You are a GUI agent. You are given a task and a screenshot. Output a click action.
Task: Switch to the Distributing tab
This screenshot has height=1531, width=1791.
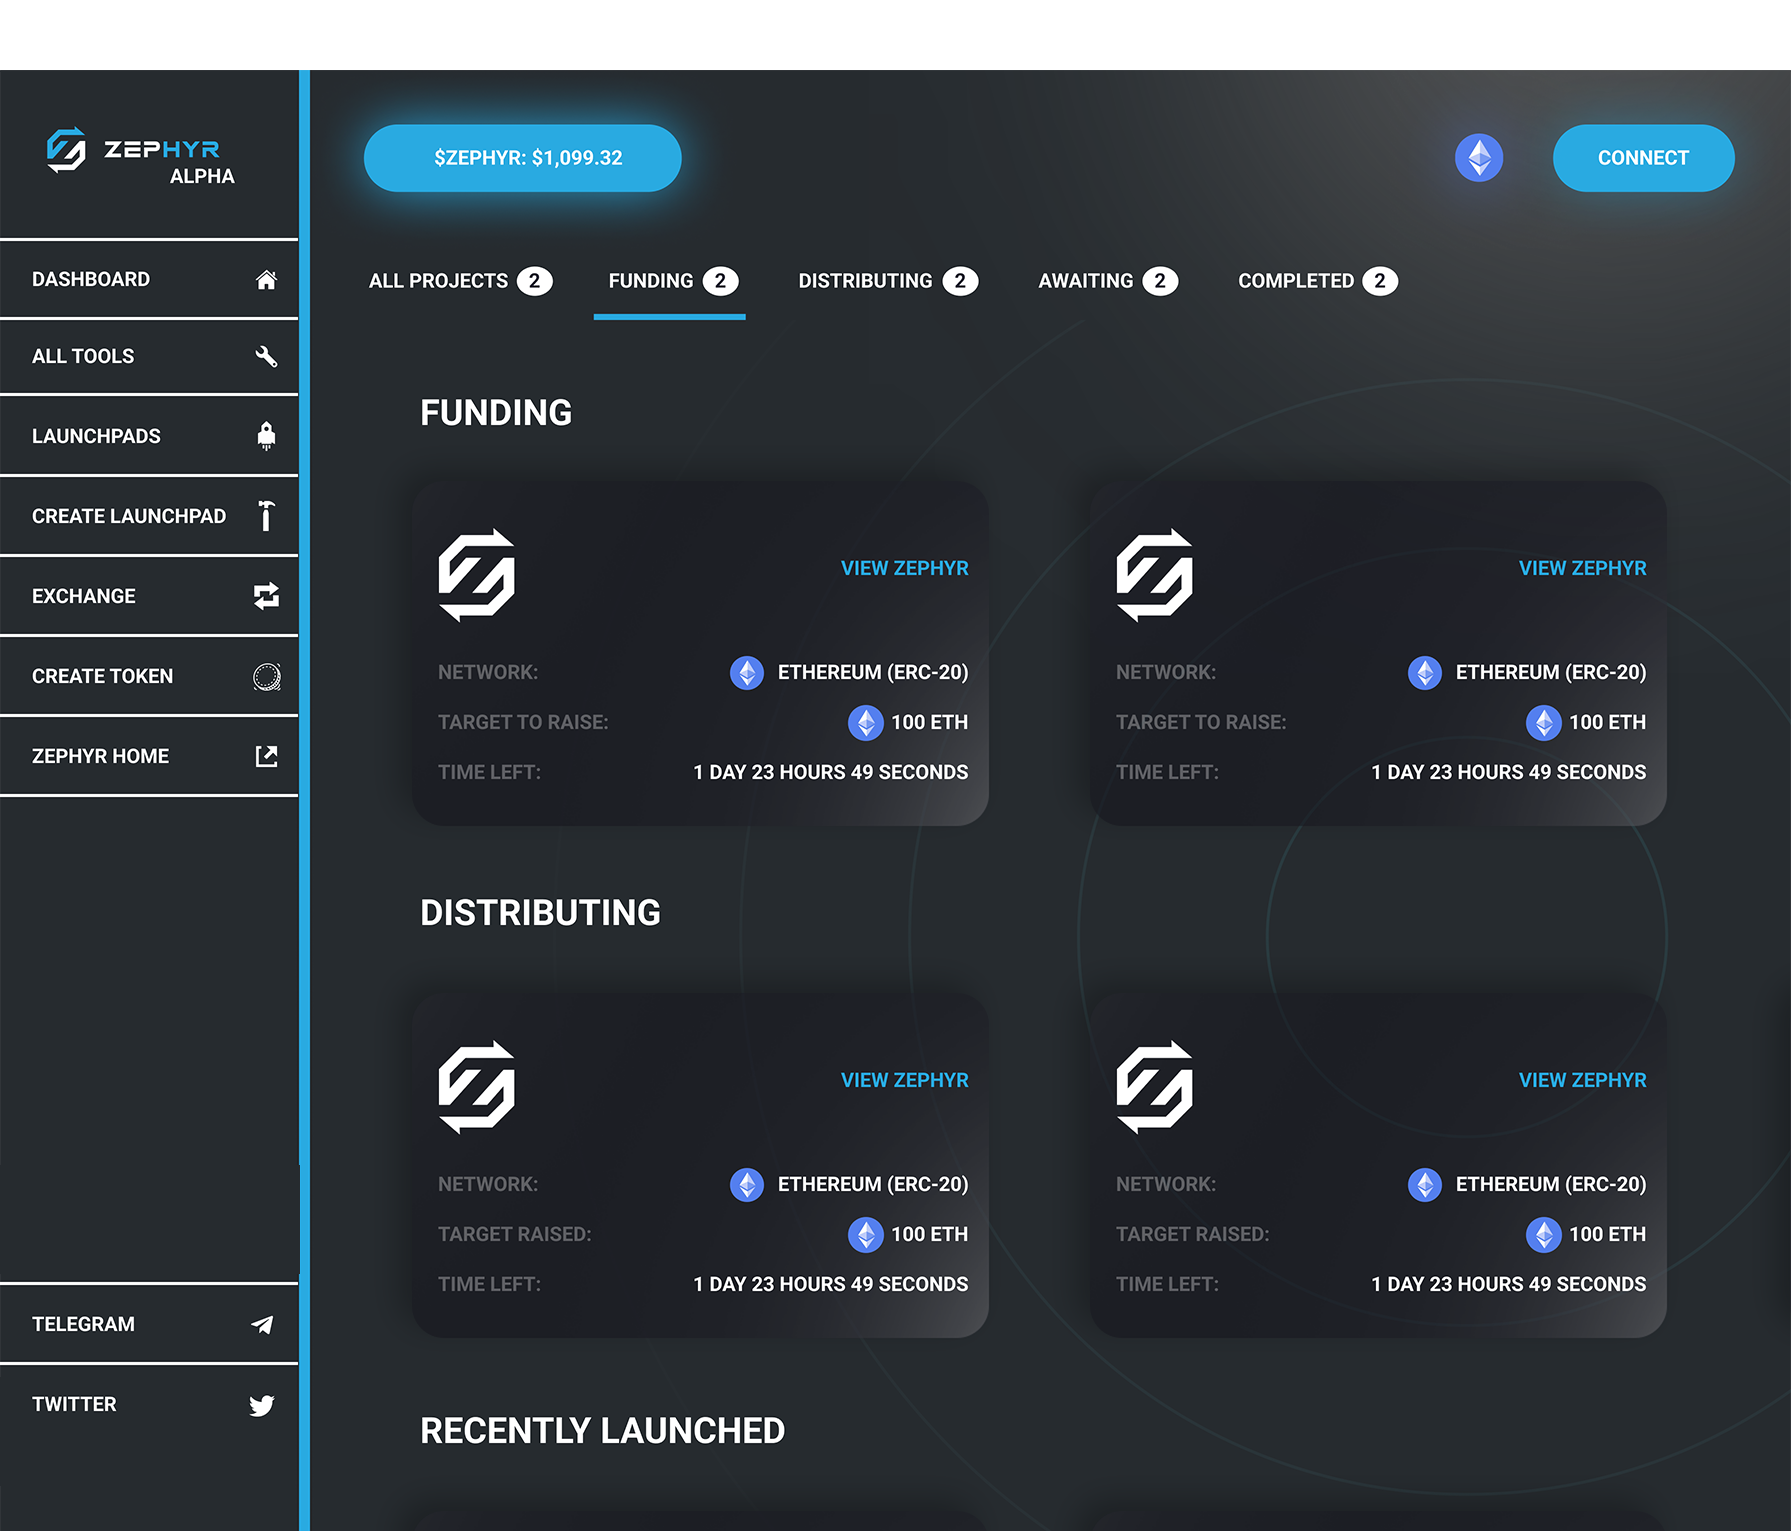887,281
